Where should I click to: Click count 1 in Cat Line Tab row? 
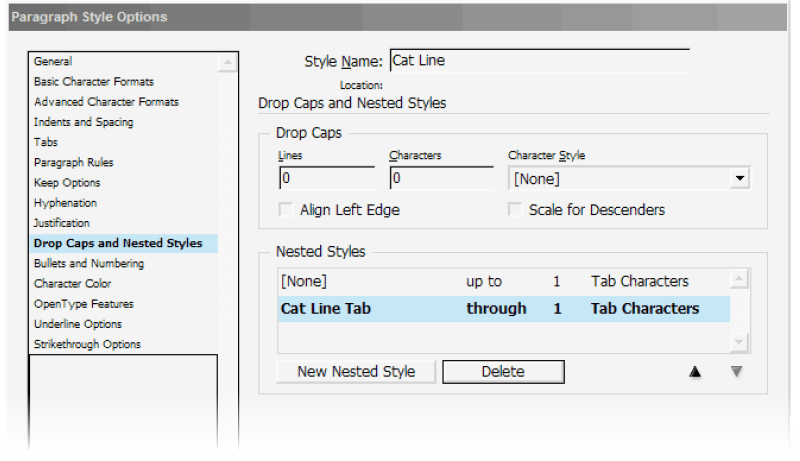[x=557, y=309]
